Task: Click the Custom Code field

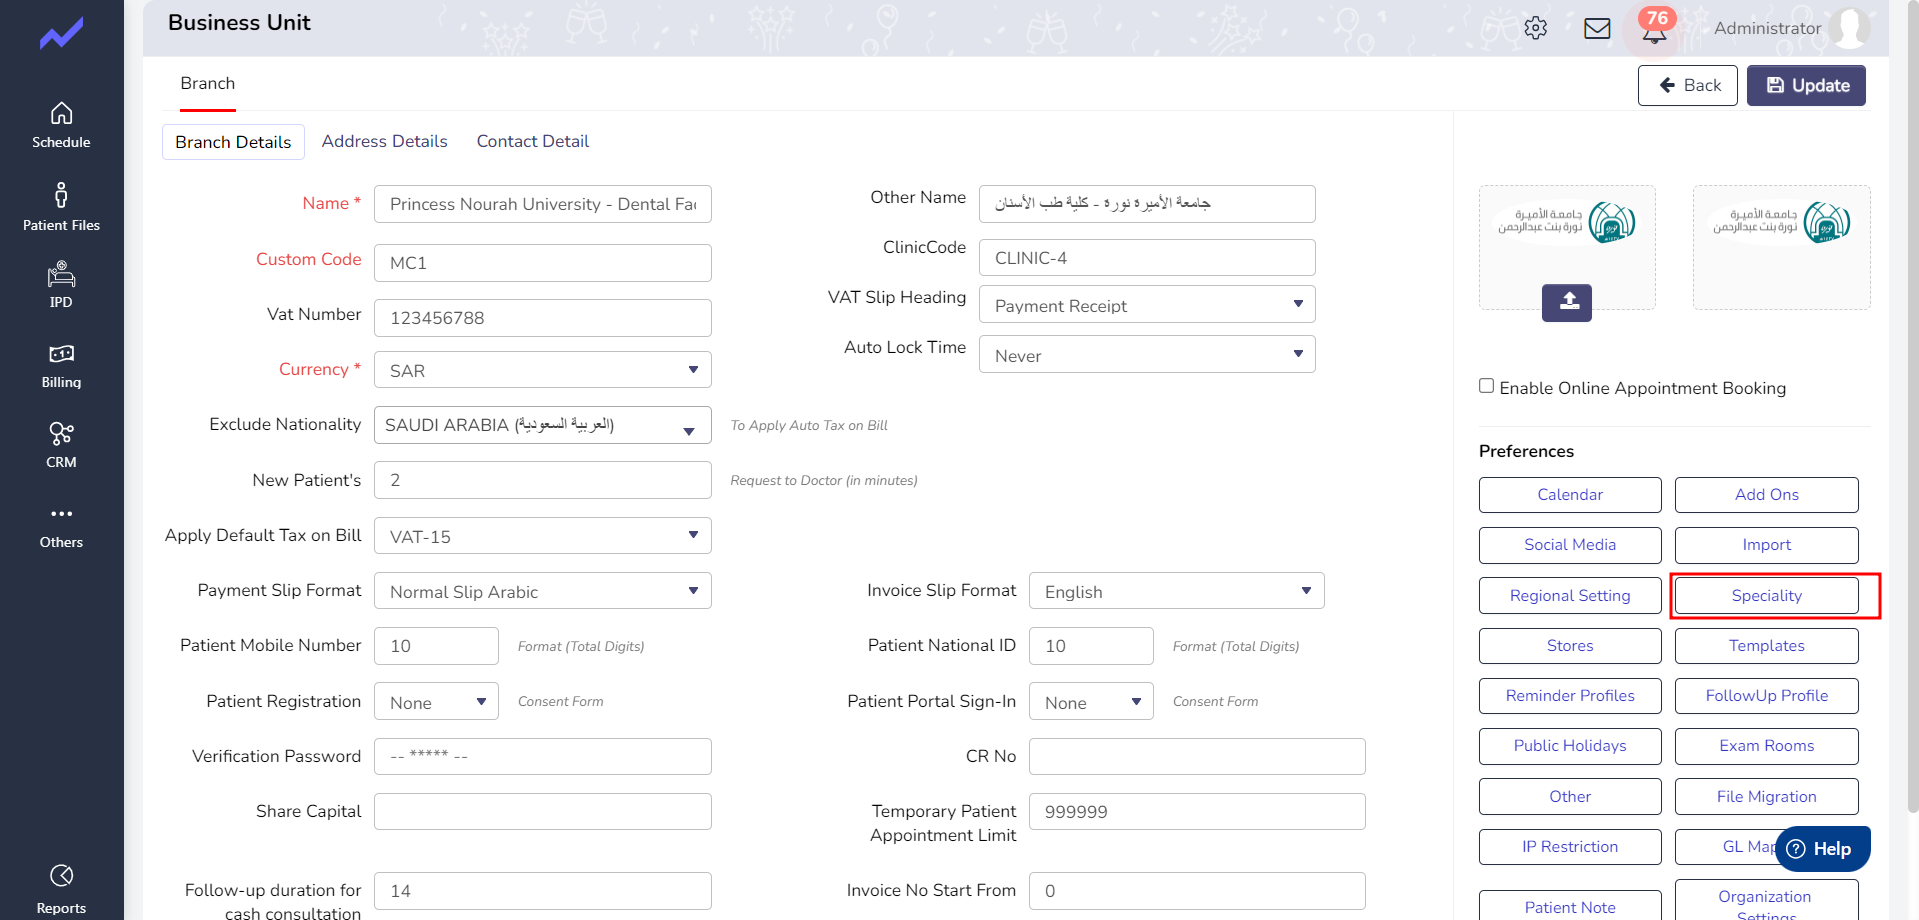Action: point(543,263)
